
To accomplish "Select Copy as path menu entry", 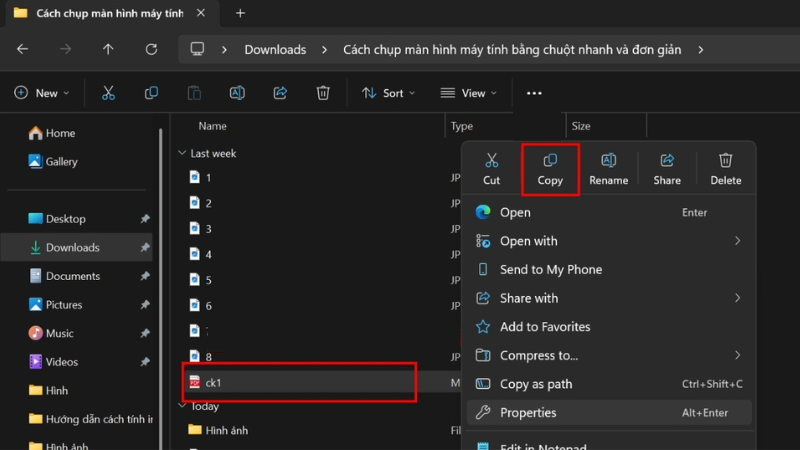I will [536, 384].
